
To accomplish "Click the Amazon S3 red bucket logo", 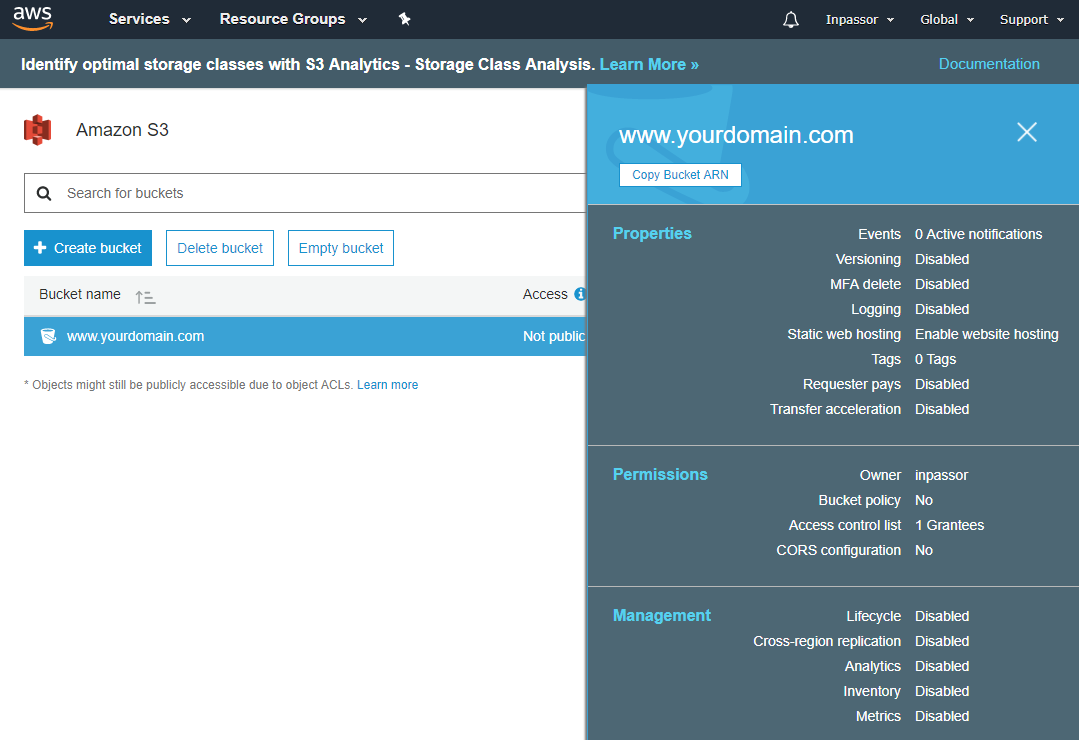I will [x=38, y=130].
